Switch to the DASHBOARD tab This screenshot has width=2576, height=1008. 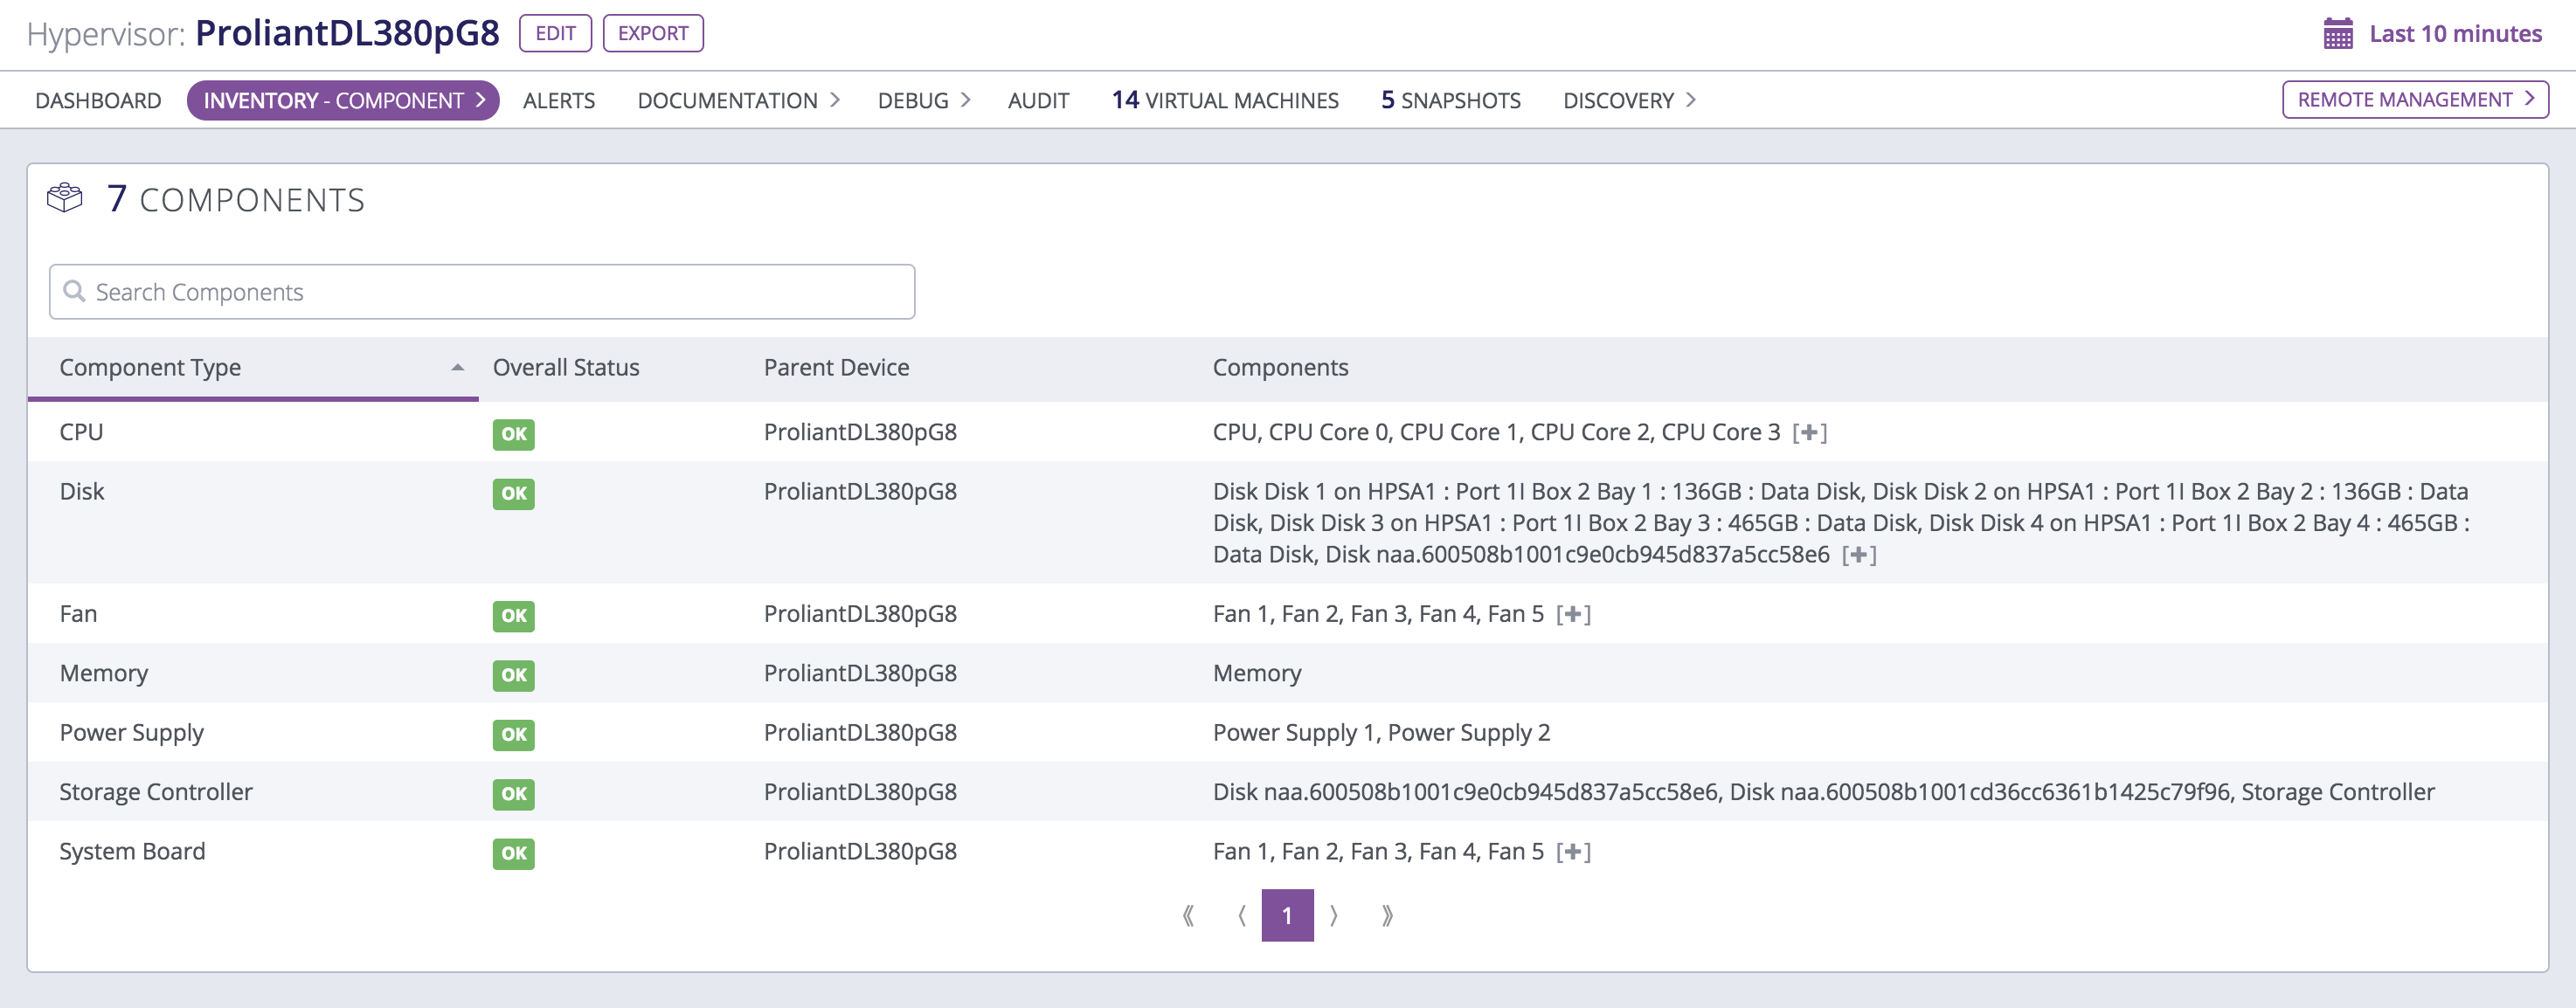(97, 100)
